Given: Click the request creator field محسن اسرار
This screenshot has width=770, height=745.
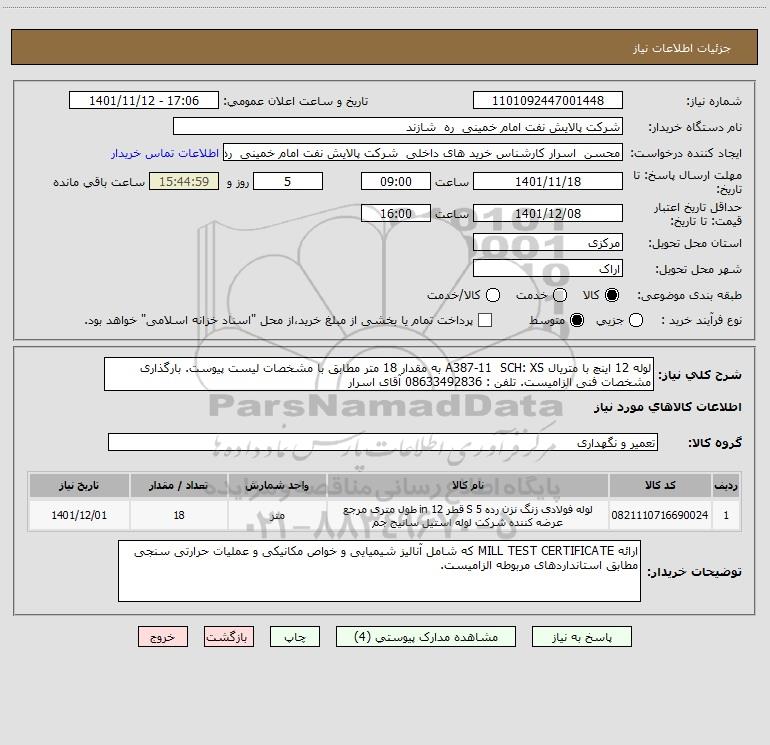Looking at the screenshot, I should coord(423,153).
